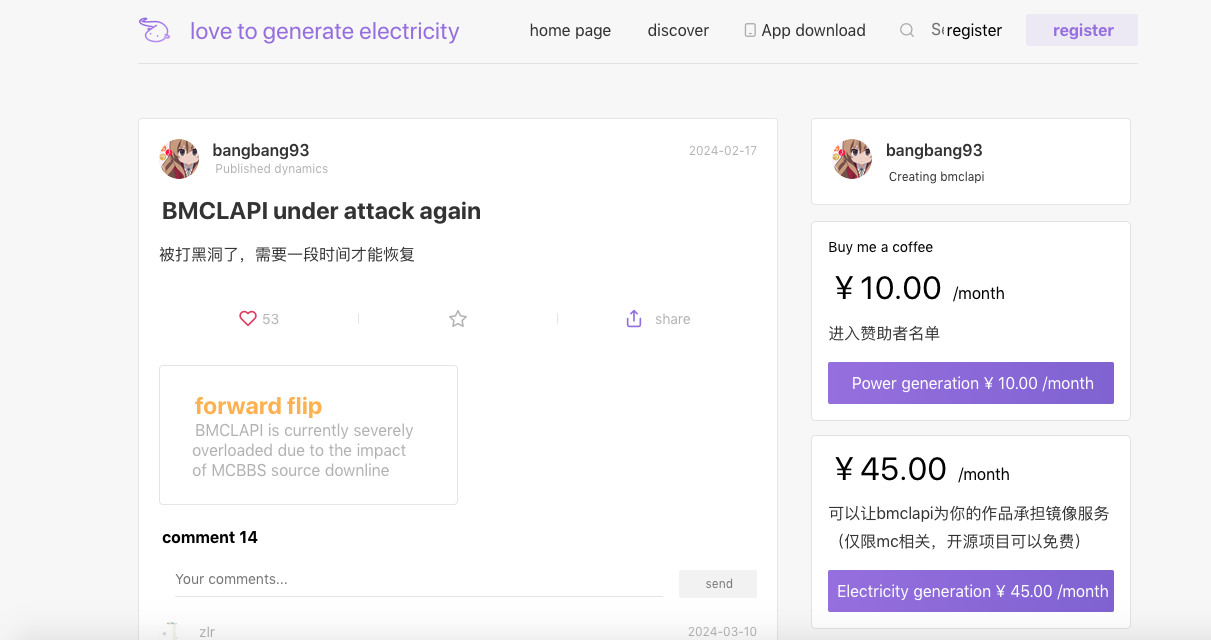
Task: Click the share arrow icon
Action: 634,319
